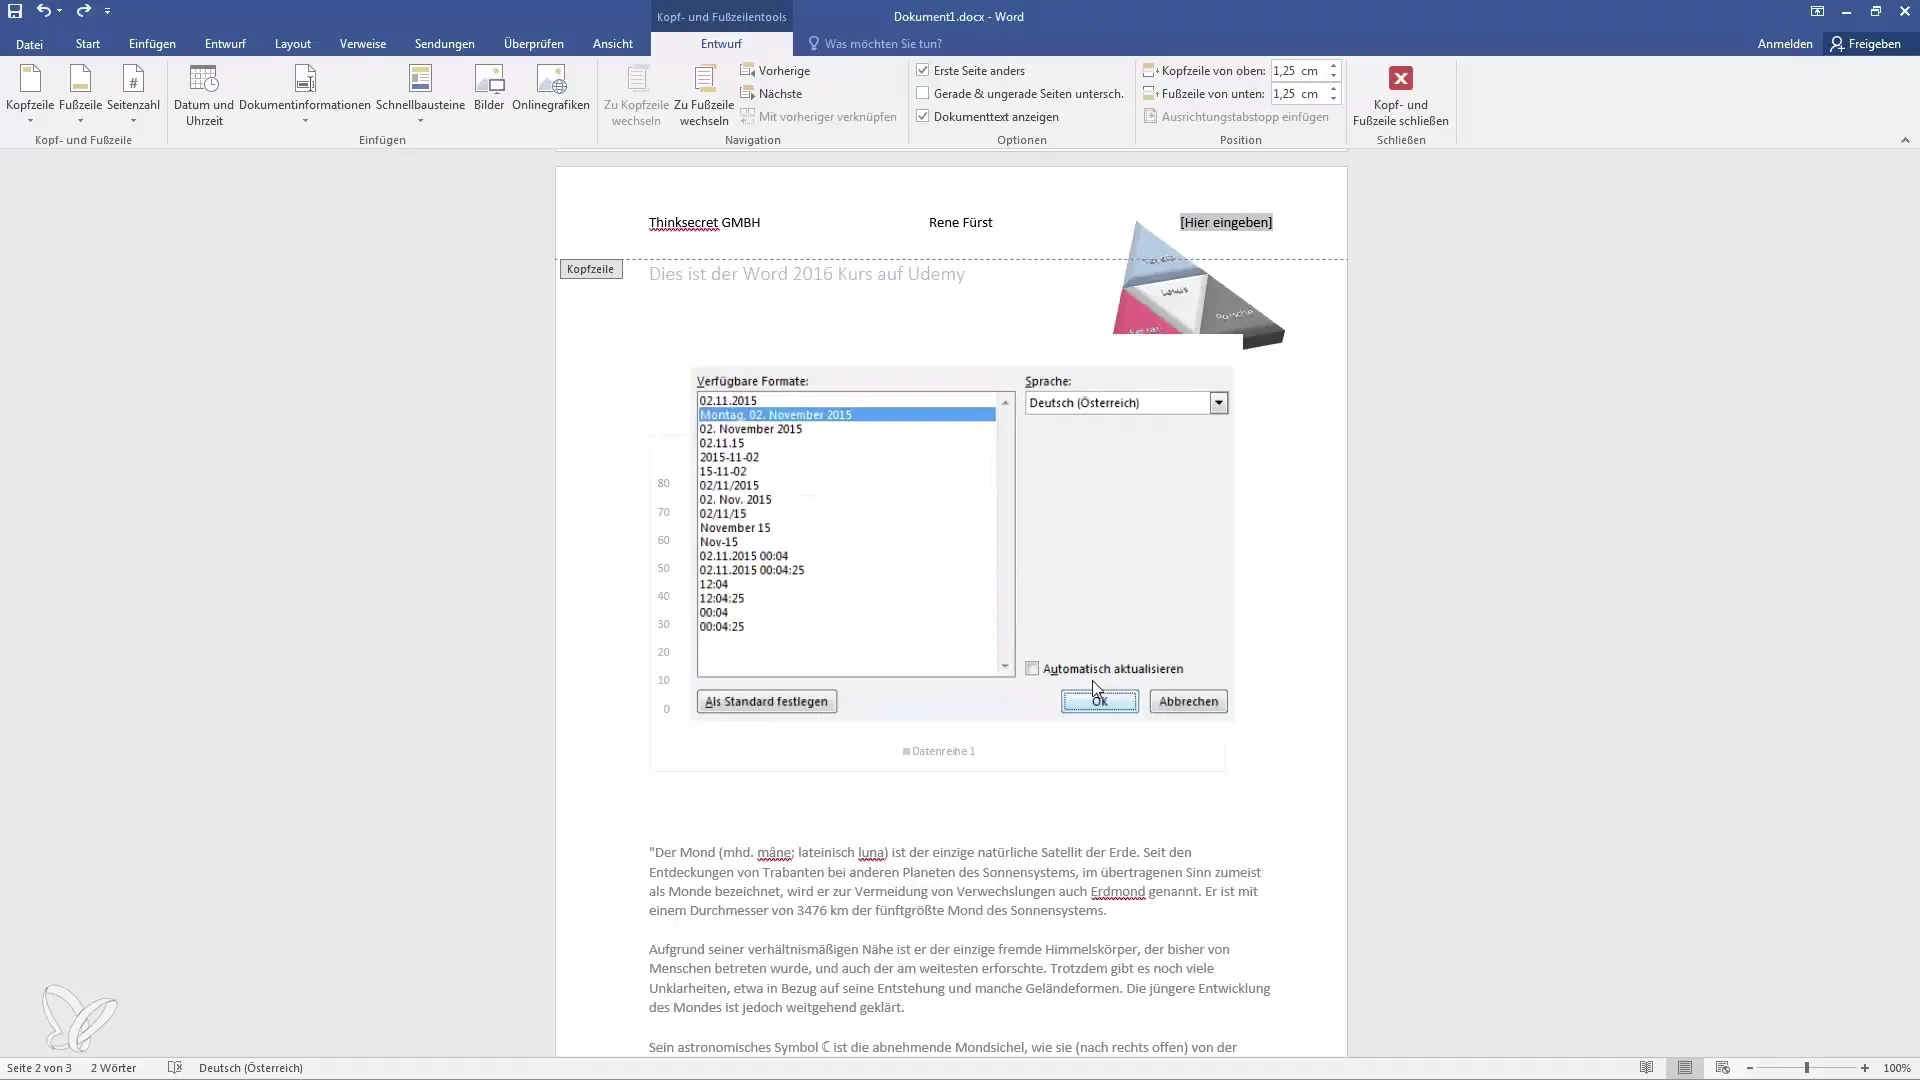Switch to print layout view icon
This screenshot has width=1920, height=1080.
click(1685, 1068)
